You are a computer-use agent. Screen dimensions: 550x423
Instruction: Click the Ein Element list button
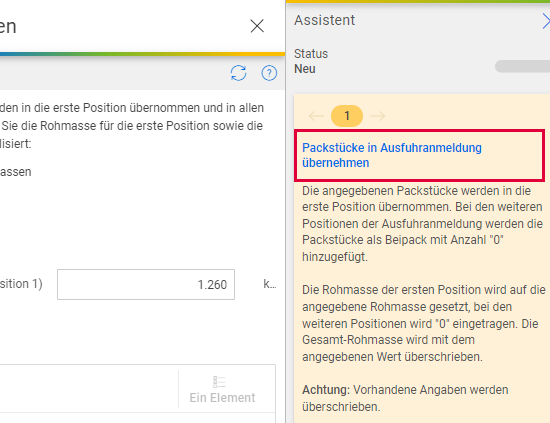click(222, 390)
